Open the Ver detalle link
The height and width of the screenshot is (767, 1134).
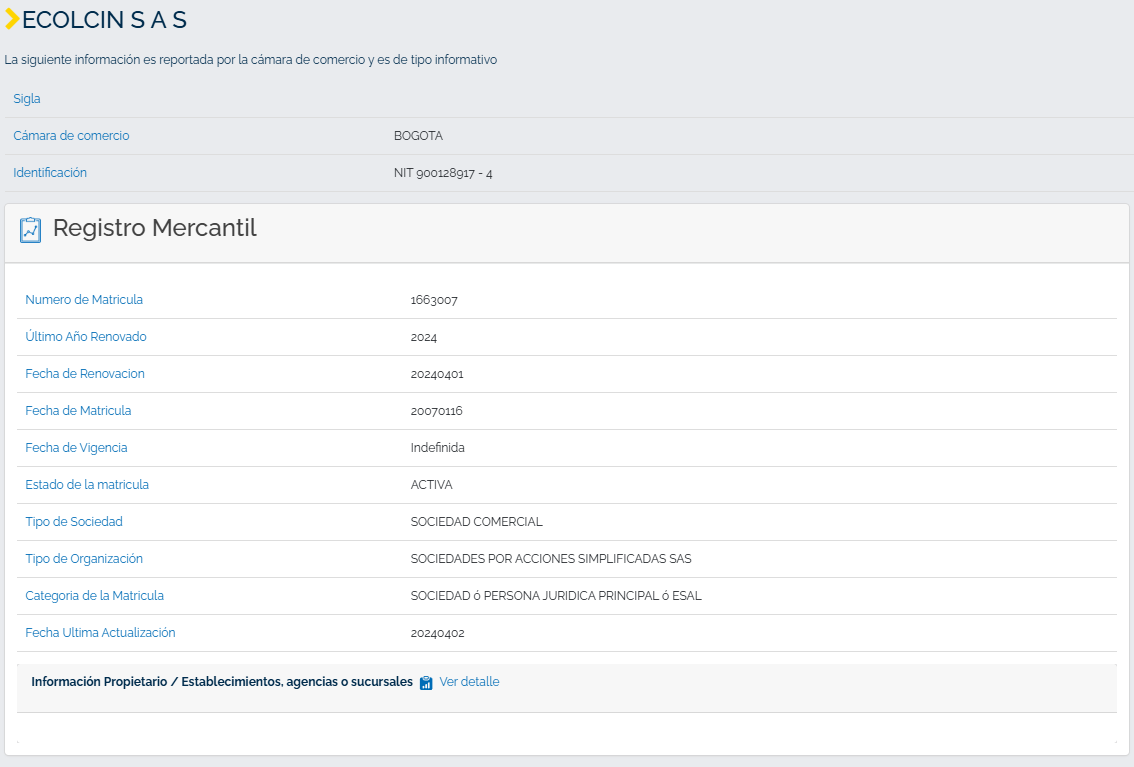coord(469,682)
